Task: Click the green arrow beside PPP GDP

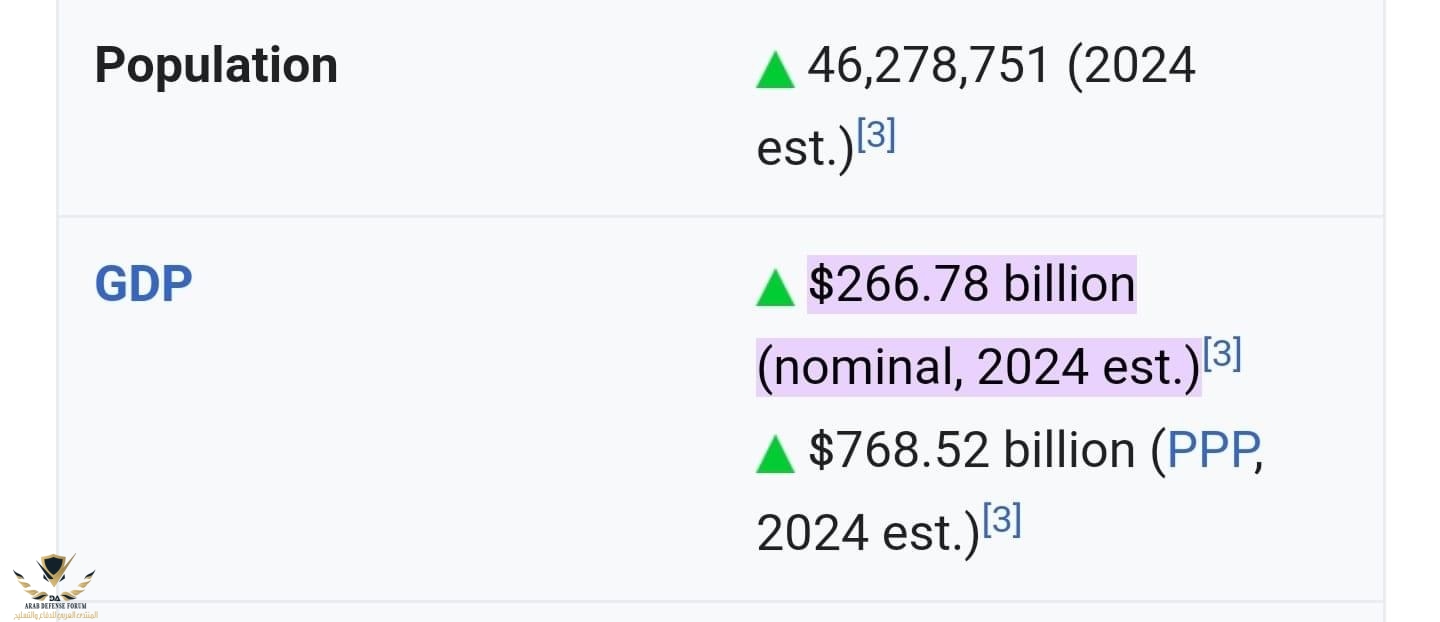Action: 775,454
